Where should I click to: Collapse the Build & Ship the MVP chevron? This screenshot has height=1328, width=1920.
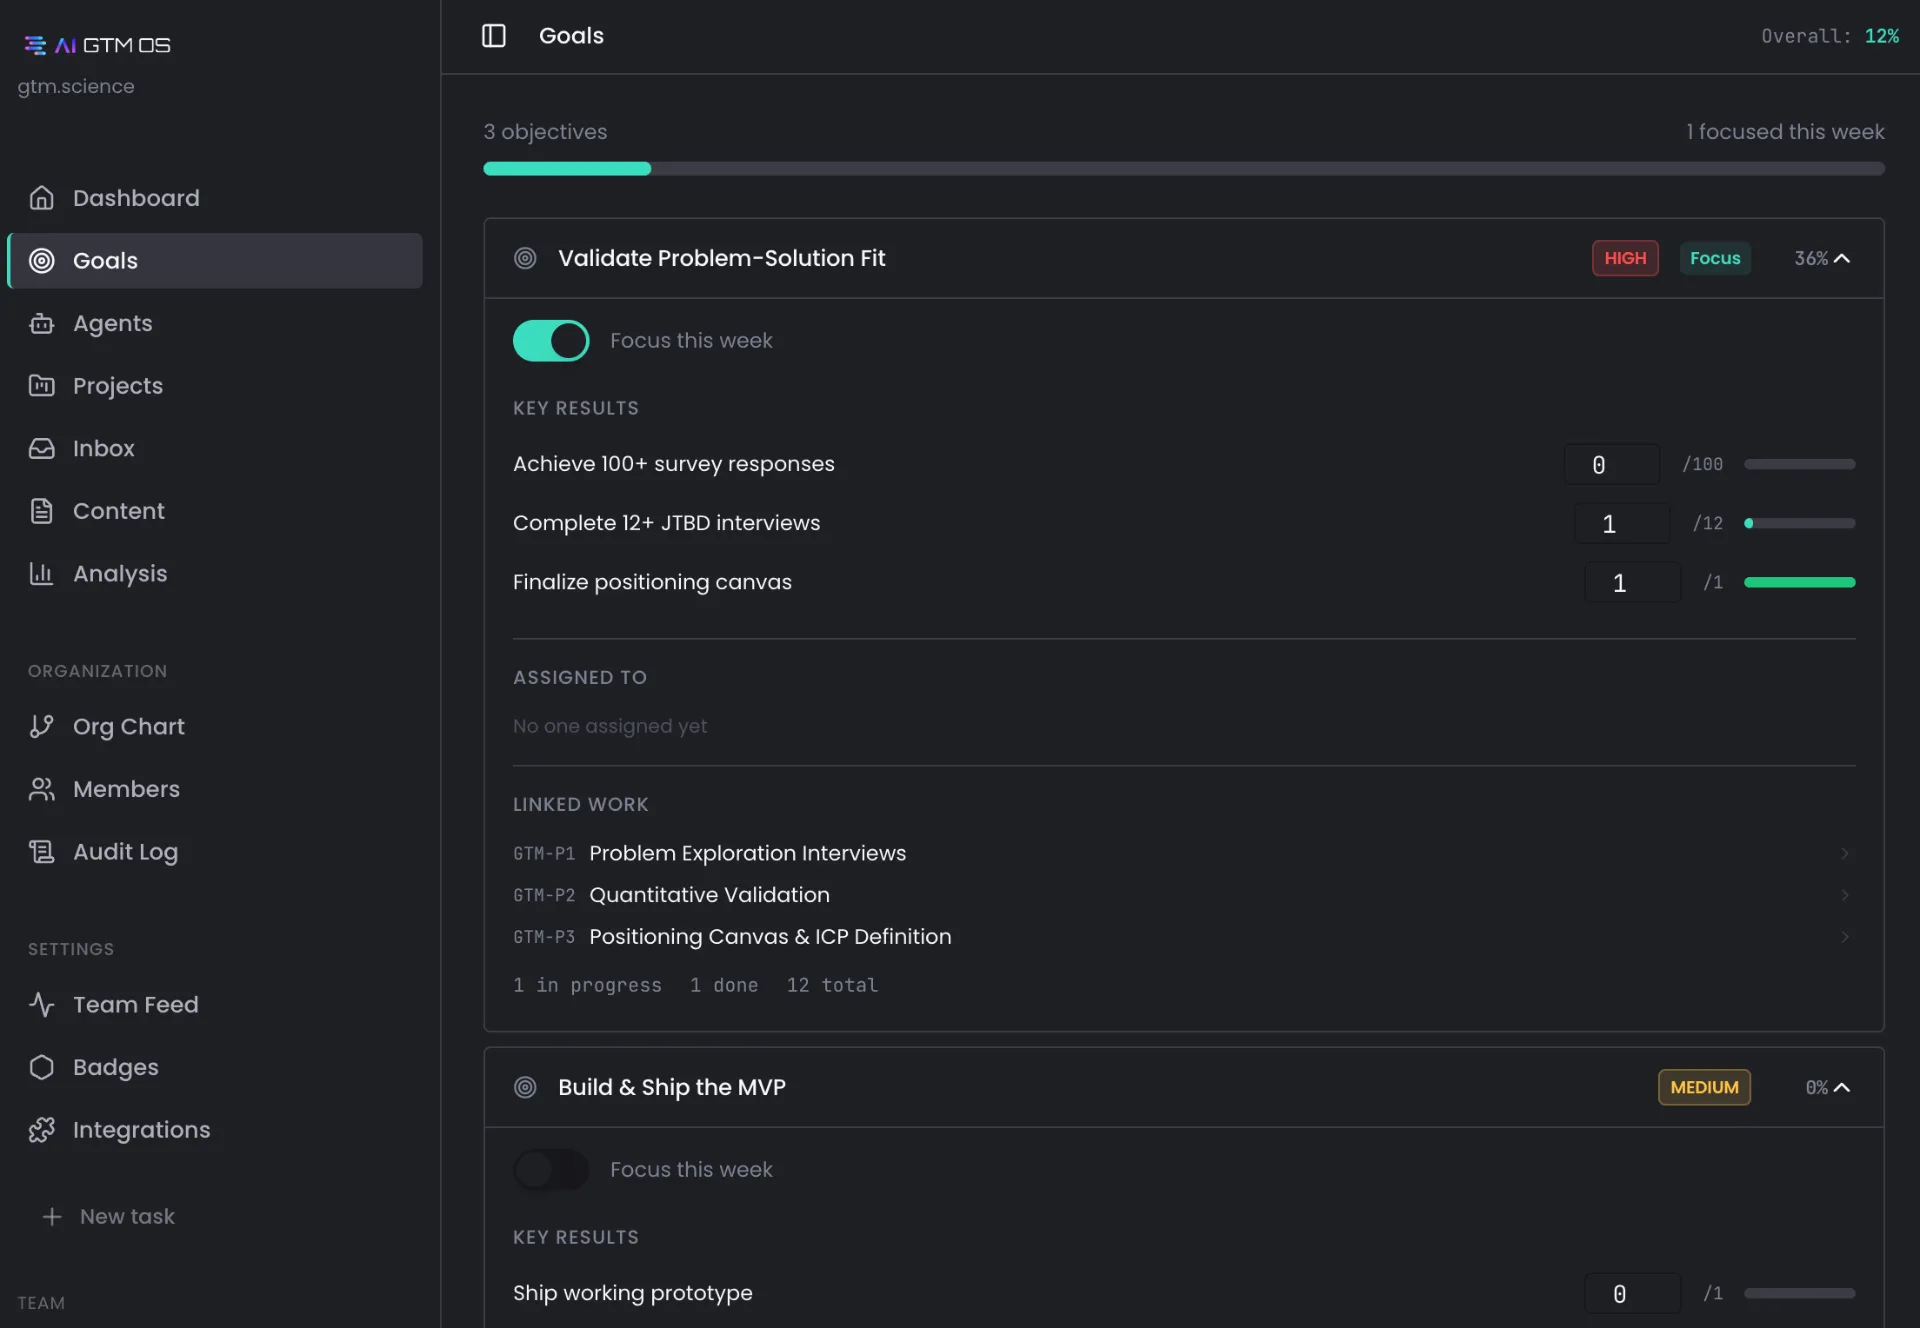click(1842, 1087)
